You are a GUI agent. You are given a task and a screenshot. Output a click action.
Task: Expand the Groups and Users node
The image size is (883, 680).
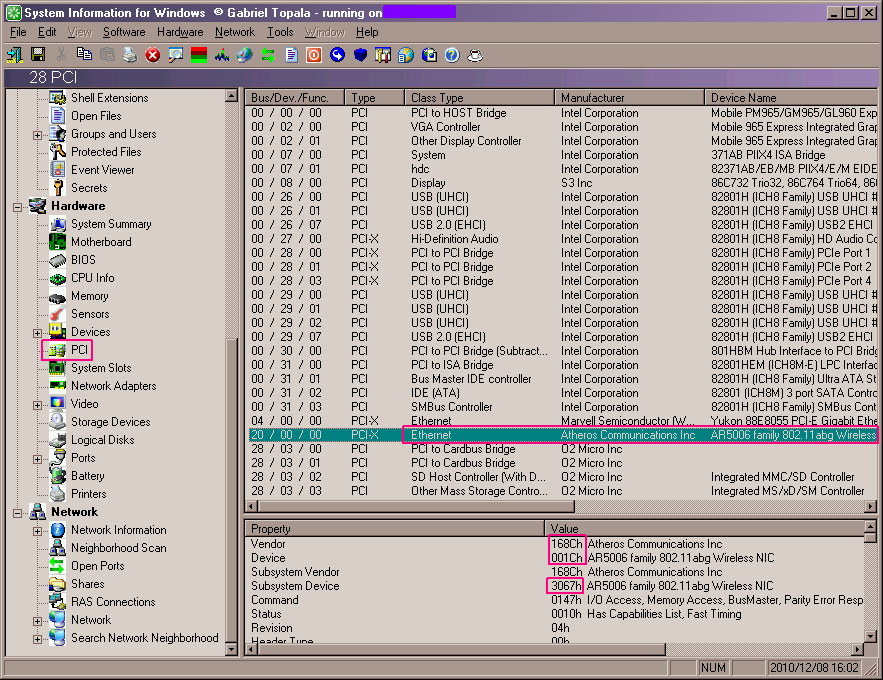[x=38, y=135]
